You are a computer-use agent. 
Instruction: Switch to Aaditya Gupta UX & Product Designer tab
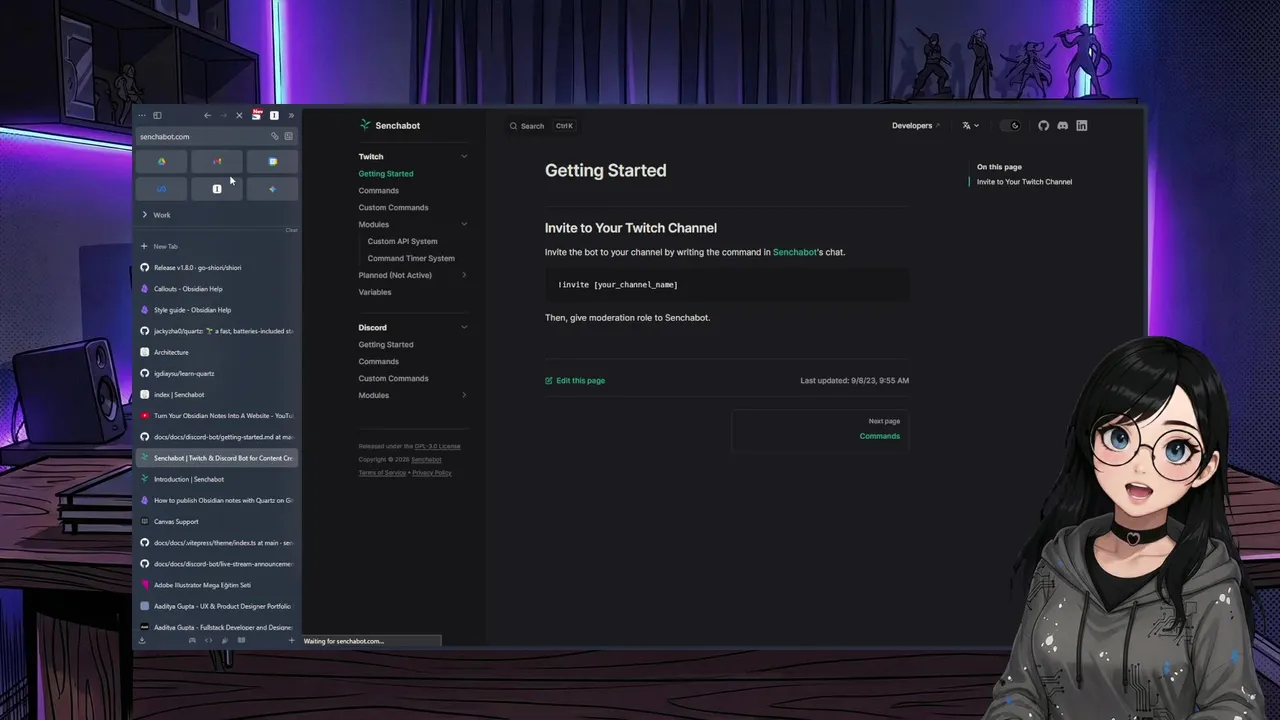tap(217, 606)
